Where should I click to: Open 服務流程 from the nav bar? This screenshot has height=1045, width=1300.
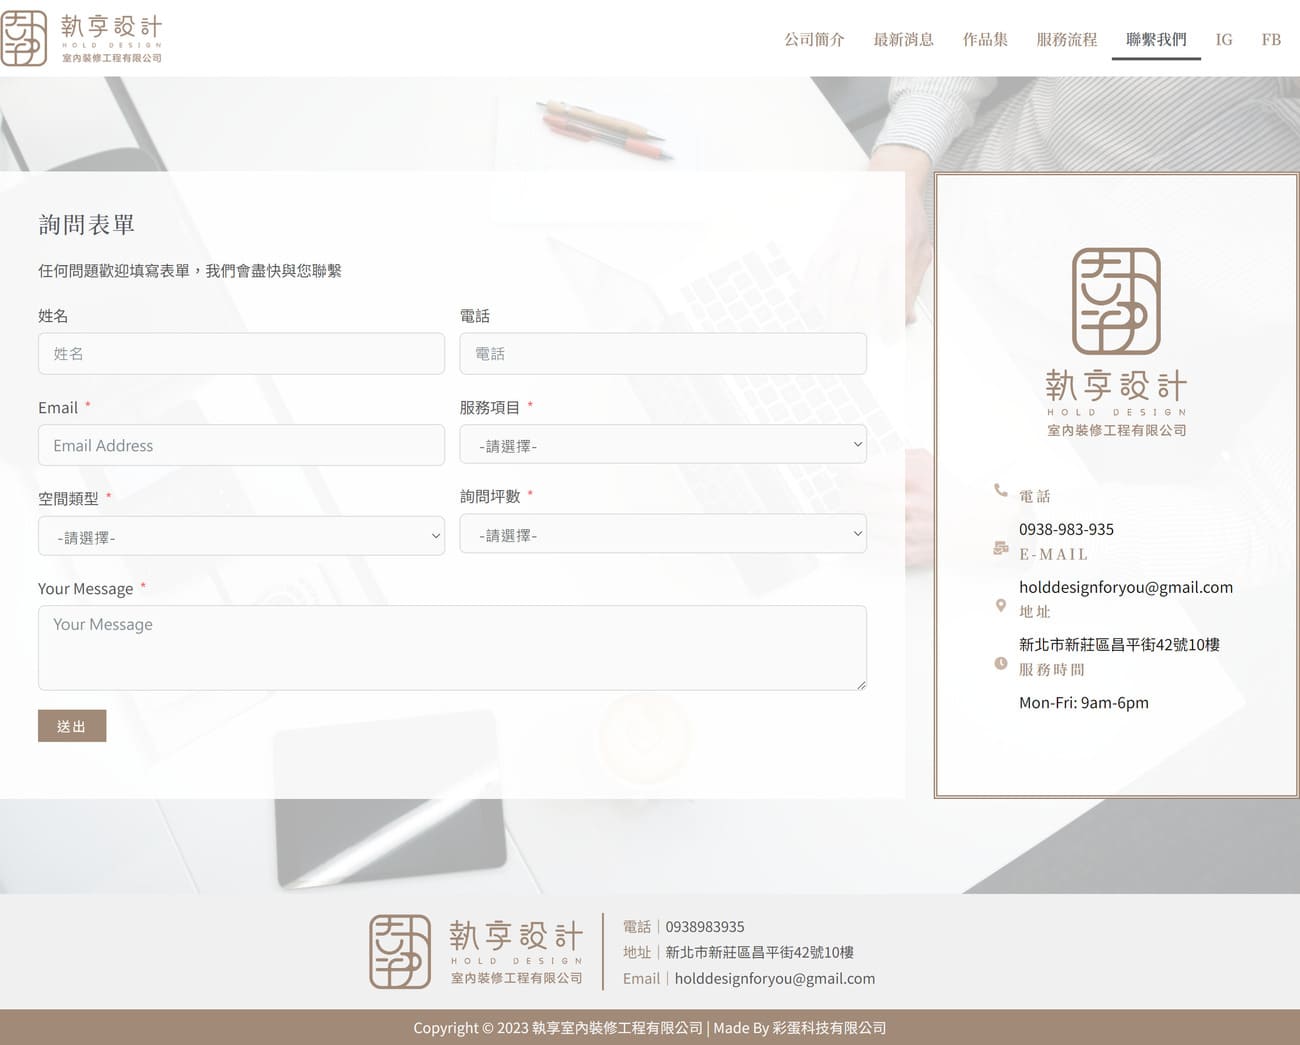[x=1066, y=40]
